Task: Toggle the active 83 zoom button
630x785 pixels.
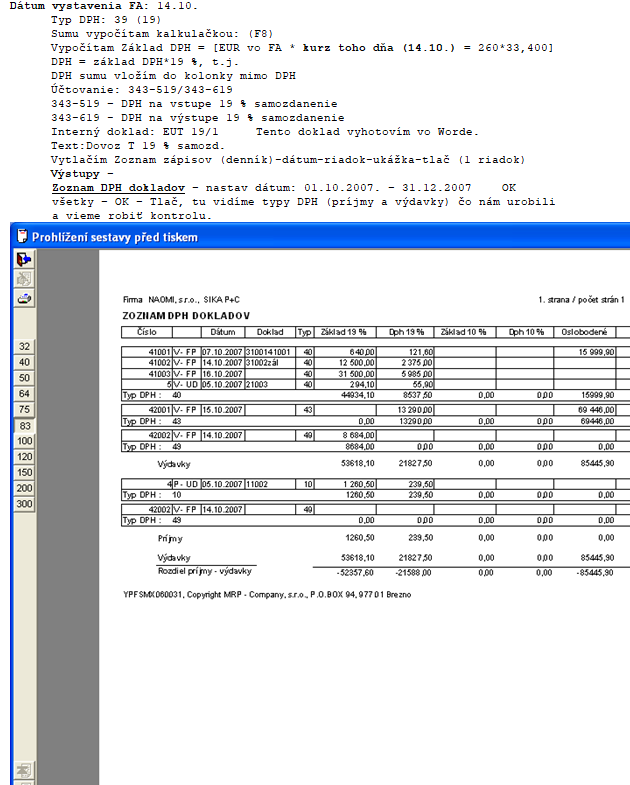Action: [24, 426]
